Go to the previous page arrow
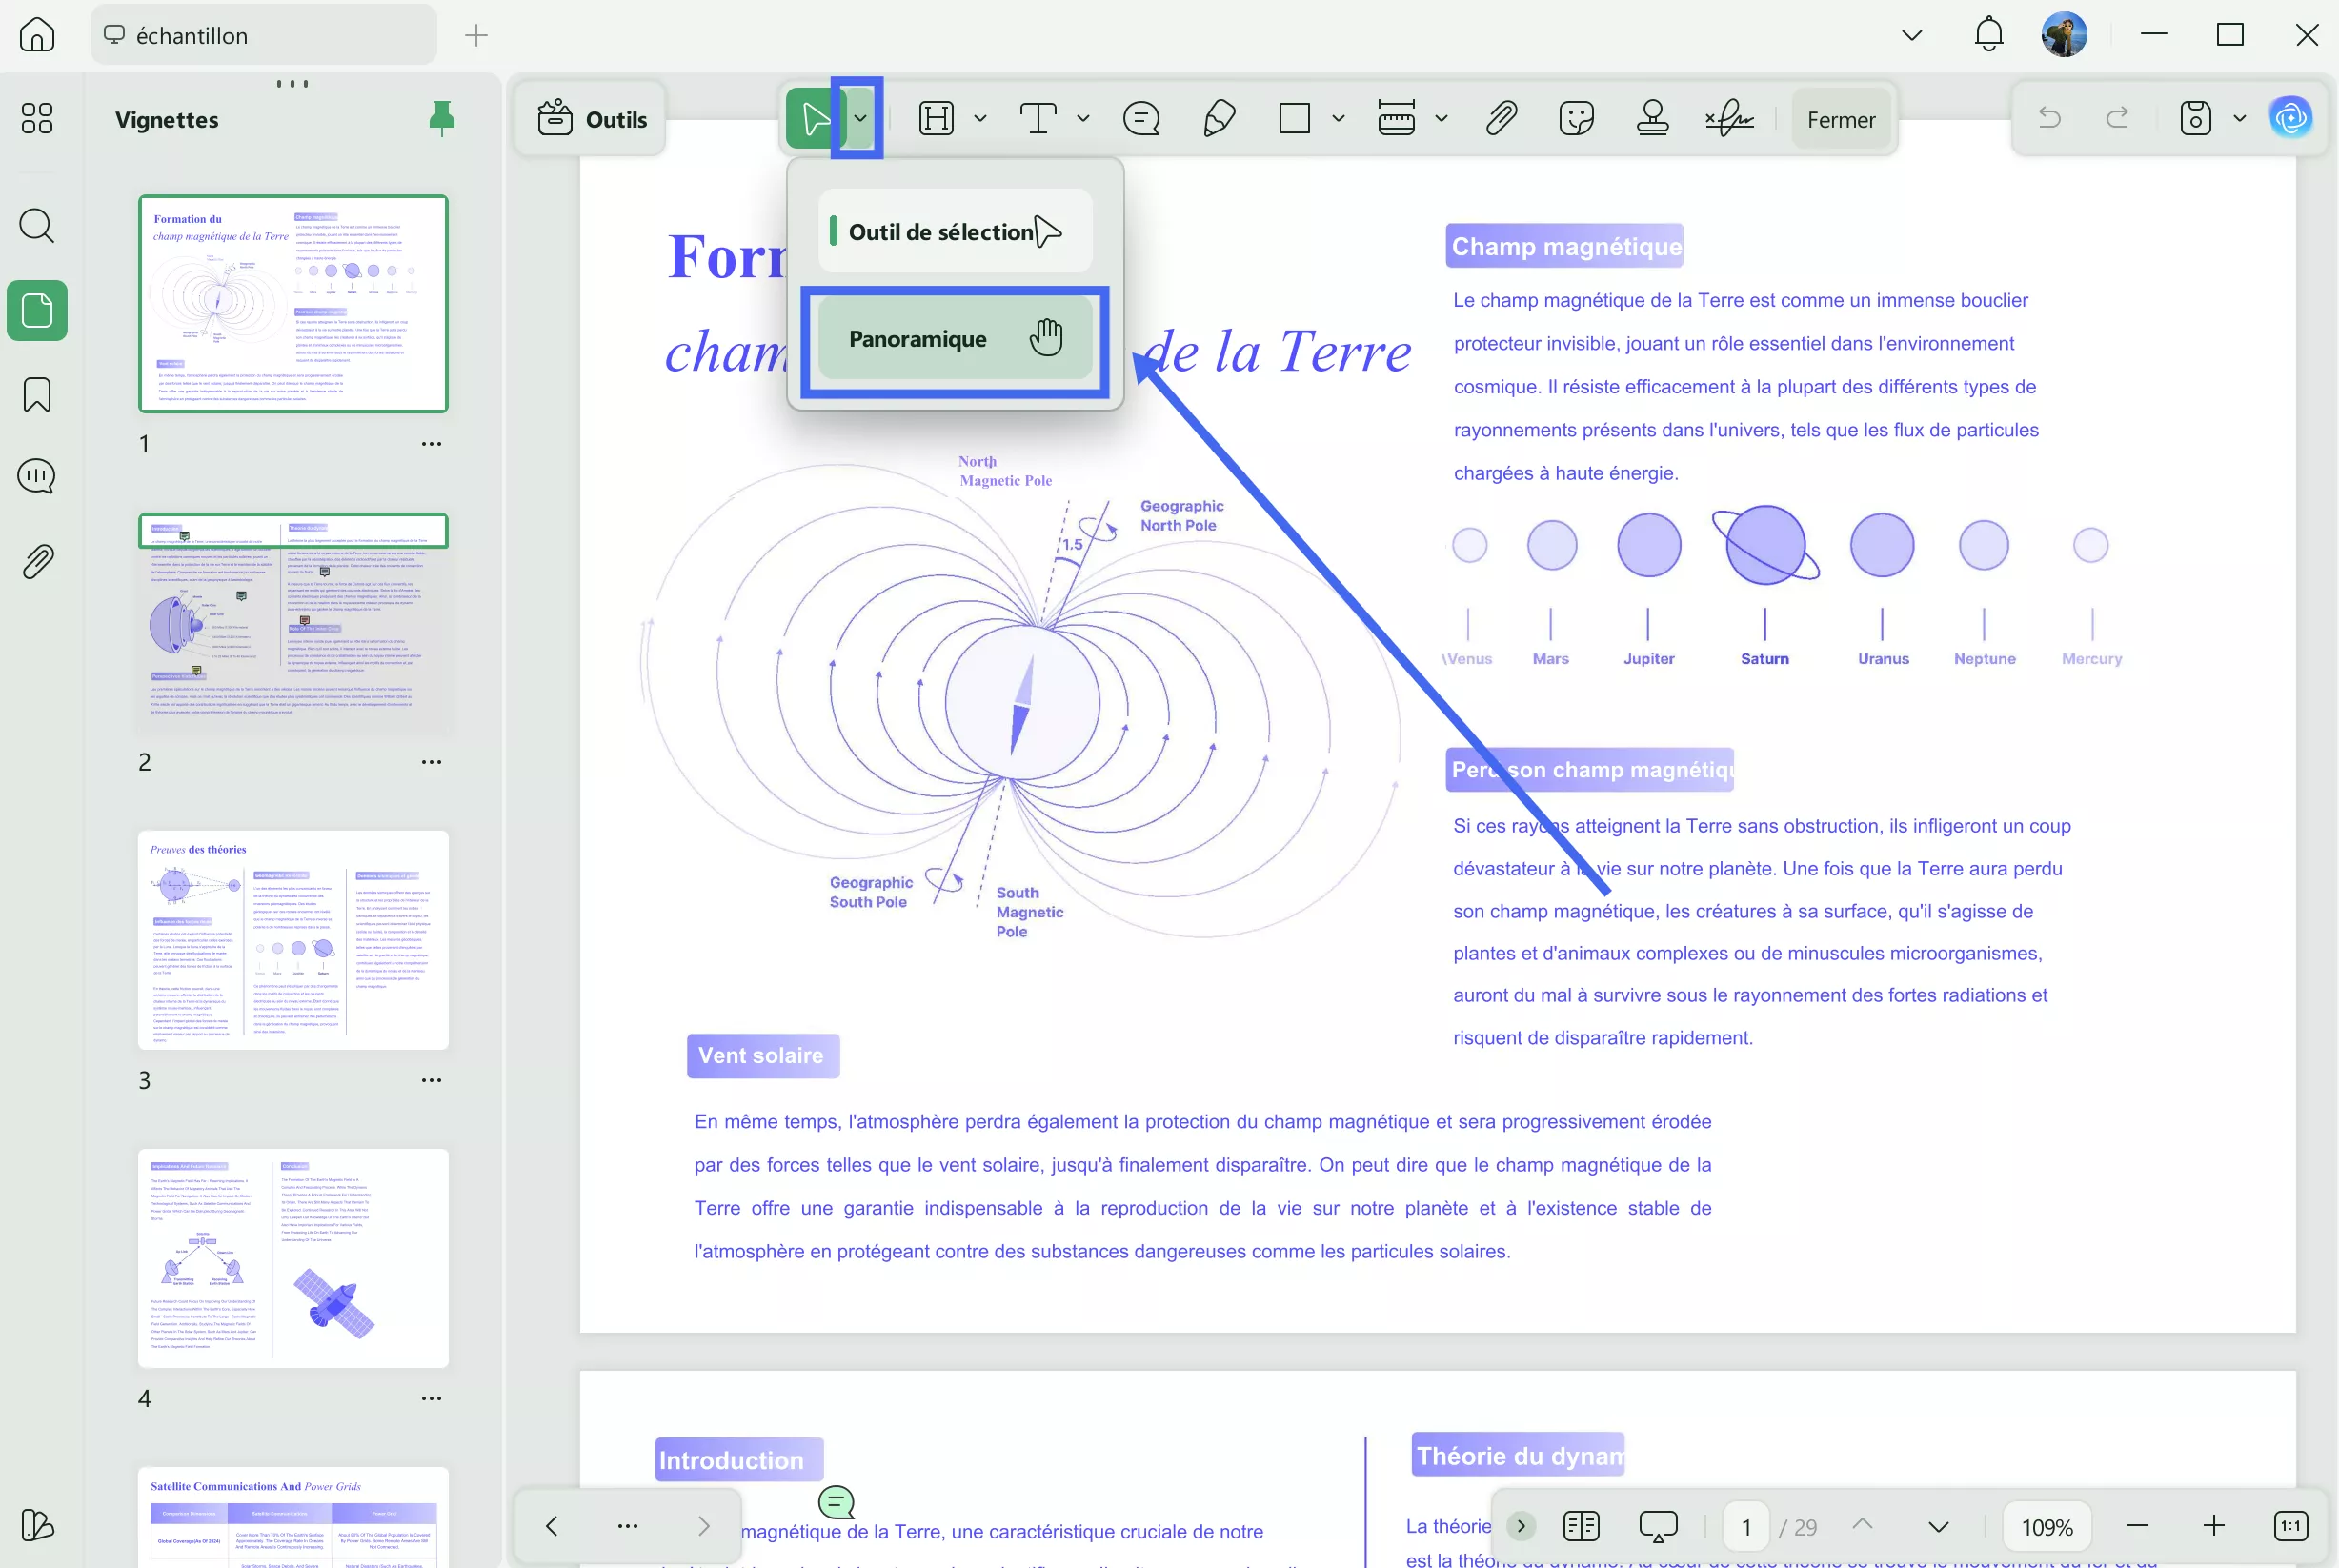Screen dimensions: 2339x1568 tap(1862, 1525)
